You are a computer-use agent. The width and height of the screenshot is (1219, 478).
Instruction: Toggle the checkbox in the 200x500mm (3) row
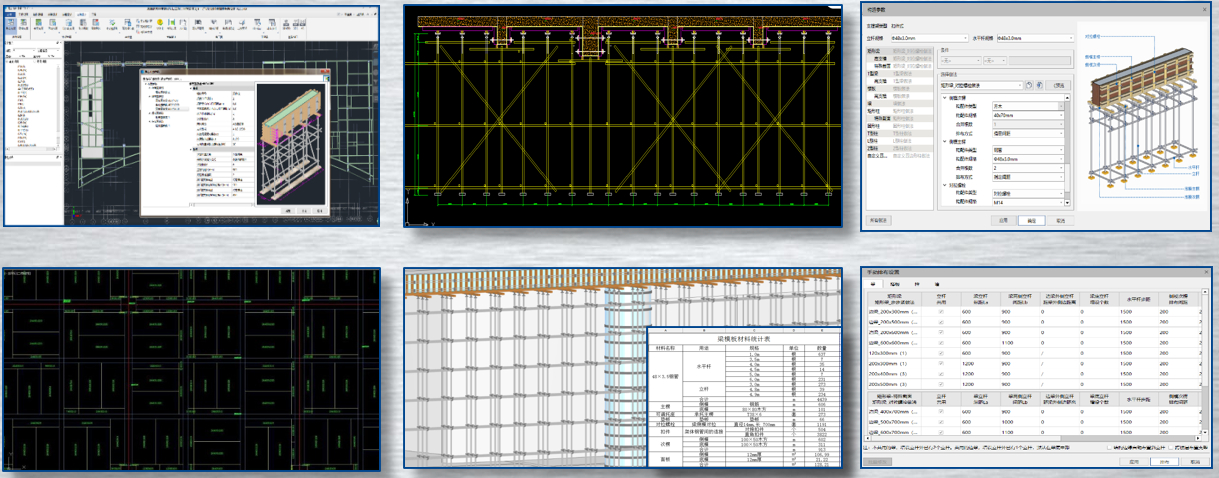coord(939,384)
